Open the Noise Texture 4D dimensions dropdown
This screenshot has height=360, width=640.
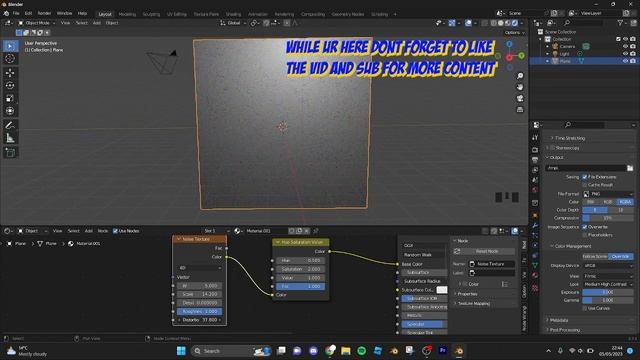200,268
